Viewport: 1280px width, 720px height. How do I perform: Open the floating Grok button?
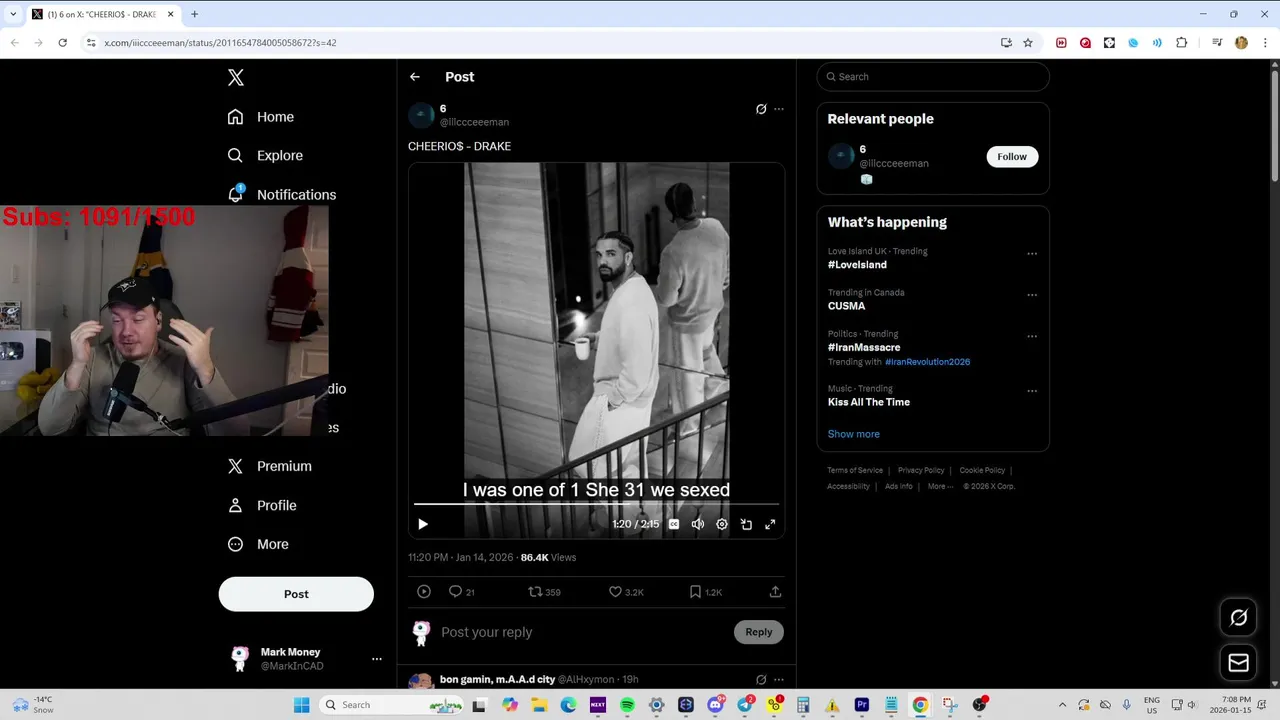click(1238, 618)
